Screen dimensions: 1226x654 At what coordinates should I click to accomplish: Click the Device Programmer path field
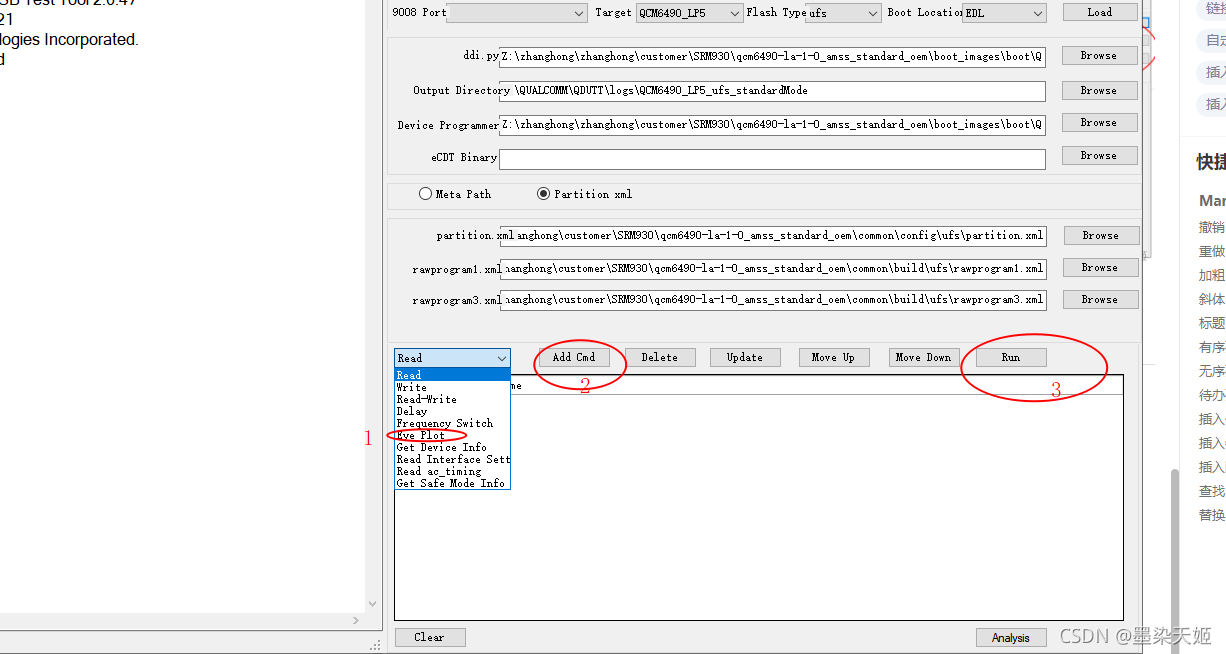[772, 125]
